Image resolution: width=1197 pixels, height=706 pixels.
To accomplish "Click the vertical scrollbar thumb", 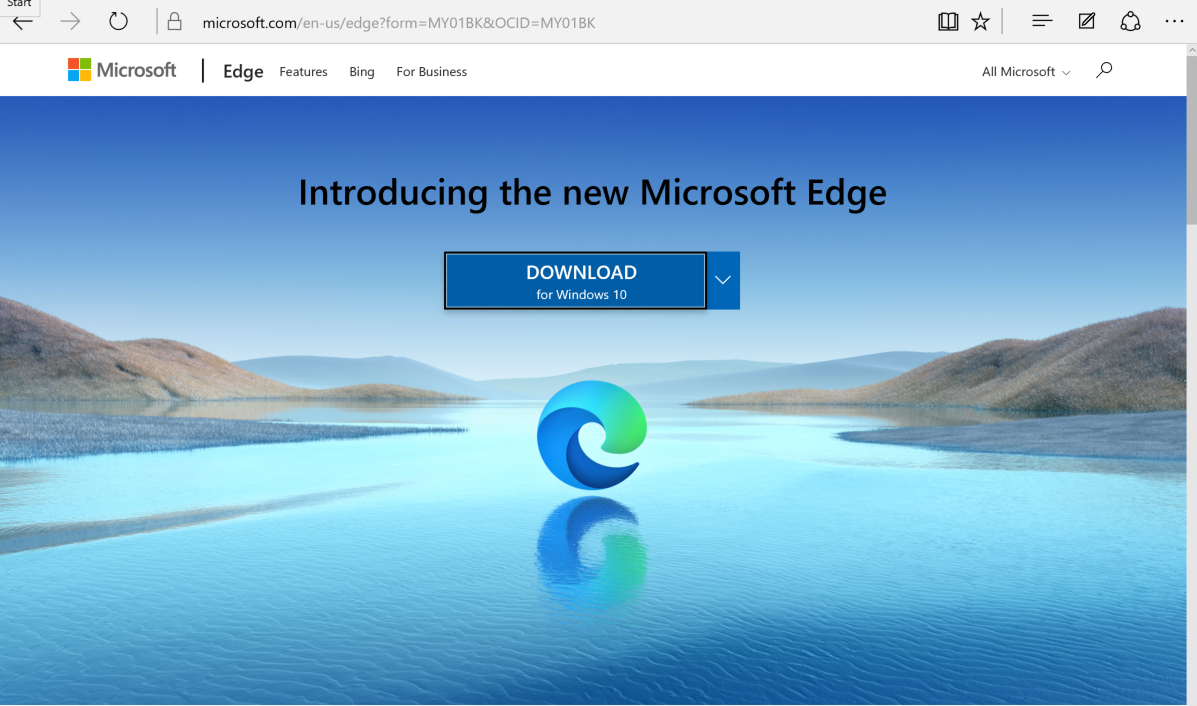I will pos(1191,141).
